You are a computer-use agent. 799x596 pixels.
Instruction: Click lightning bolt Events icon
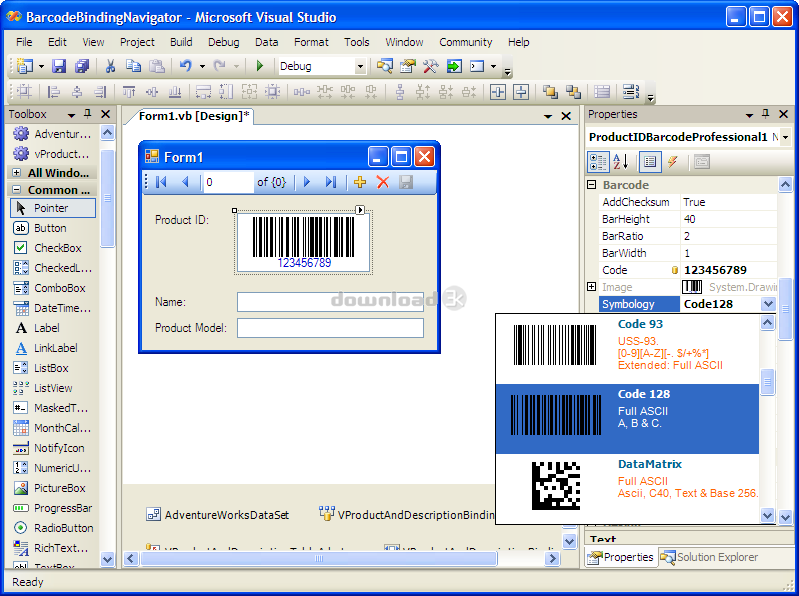point(673,162)
